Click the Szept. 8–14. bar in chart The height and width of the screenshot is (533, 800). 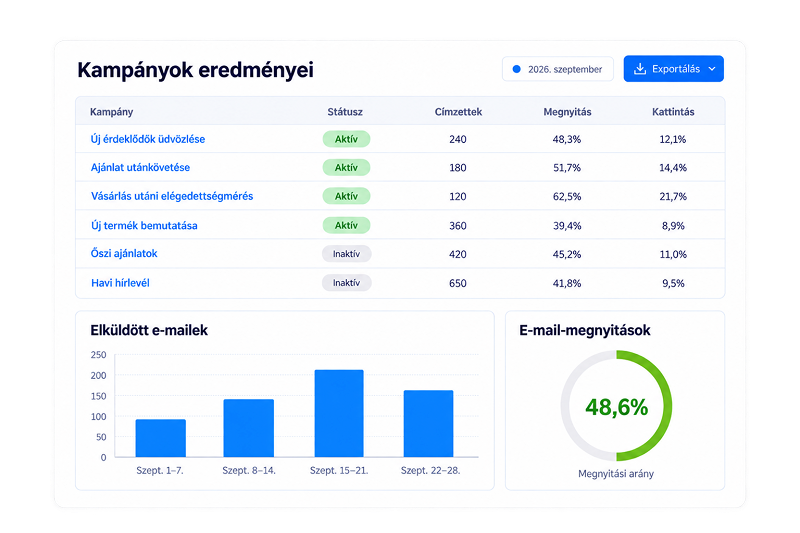pyautogui.click(x=248, y=428)
